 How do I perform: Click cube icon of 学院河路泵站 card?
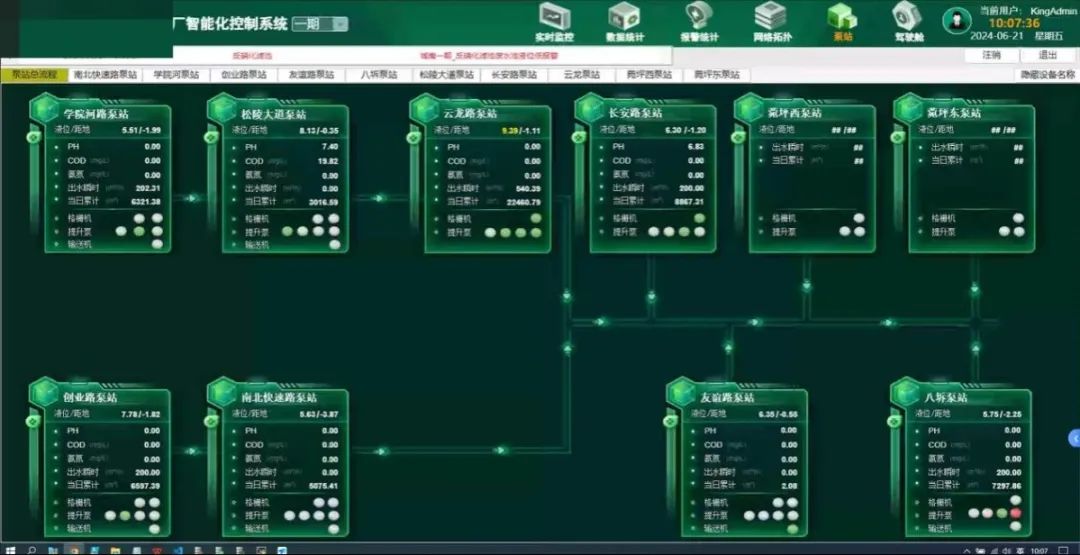click(45, 109)
